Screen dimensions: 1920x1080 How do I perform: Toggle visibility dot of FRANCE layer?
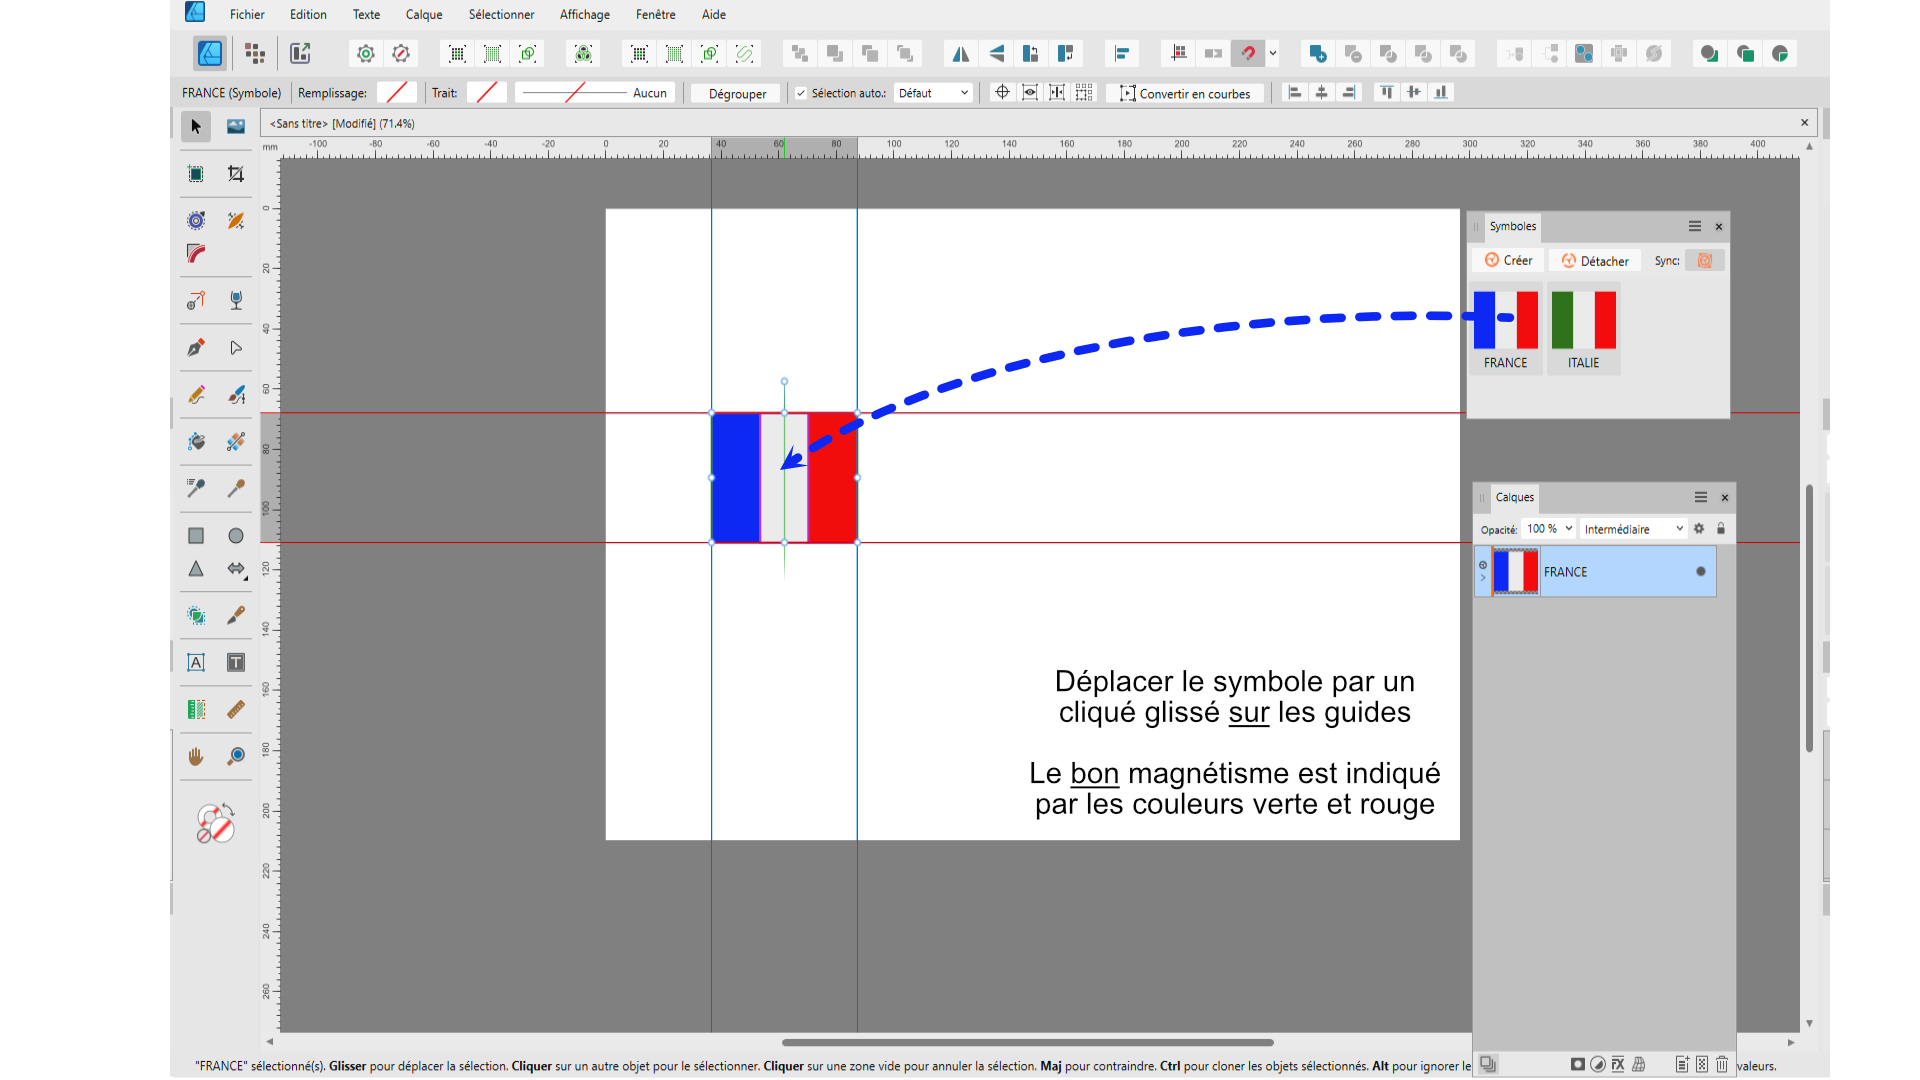coord(1700,572)
